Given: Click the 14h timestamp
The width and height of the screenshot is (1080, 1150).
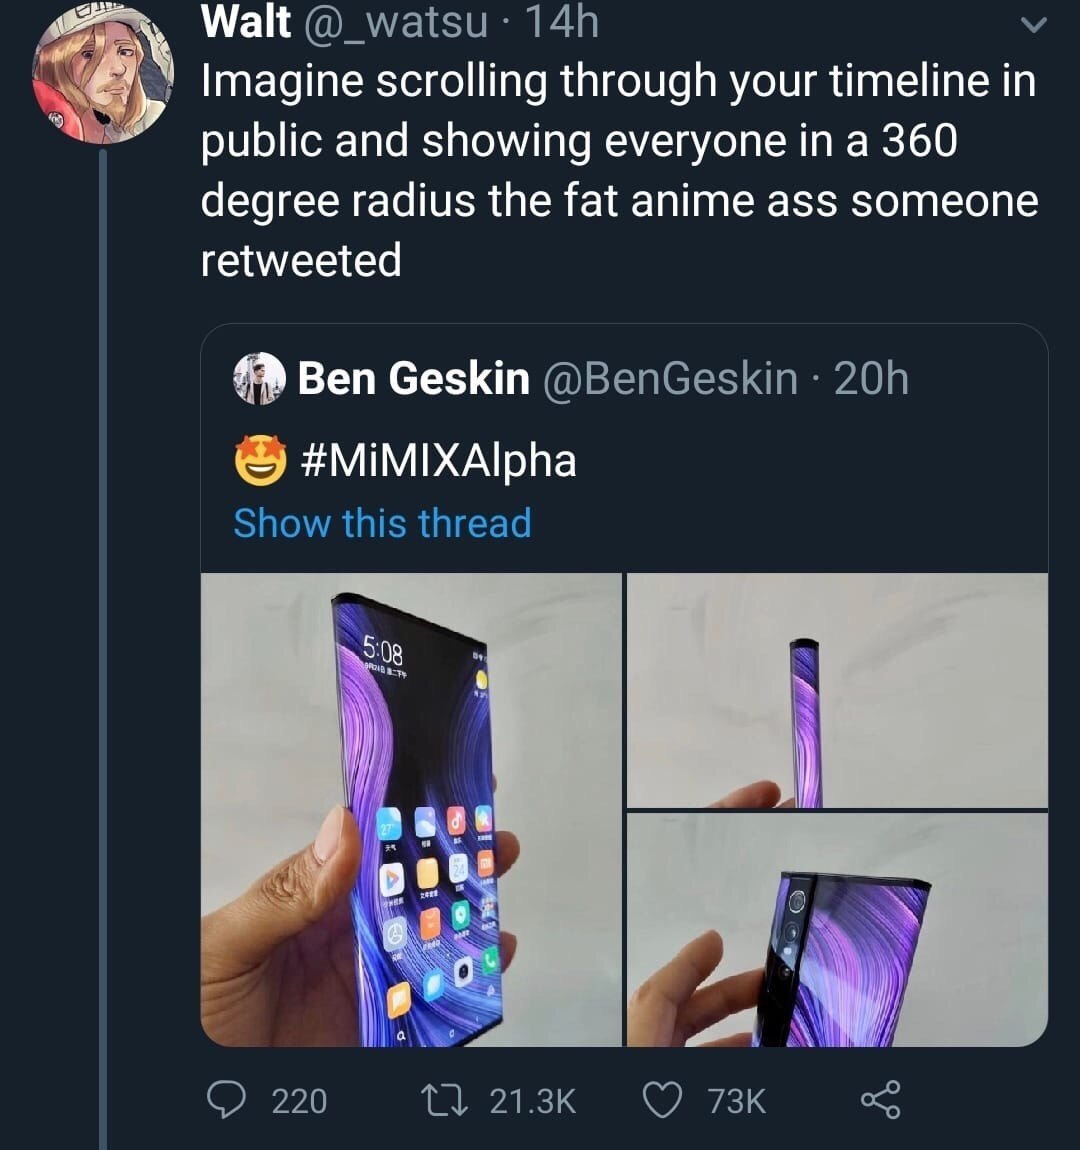Looking at the screenshot, I should [x=562, y=22].
